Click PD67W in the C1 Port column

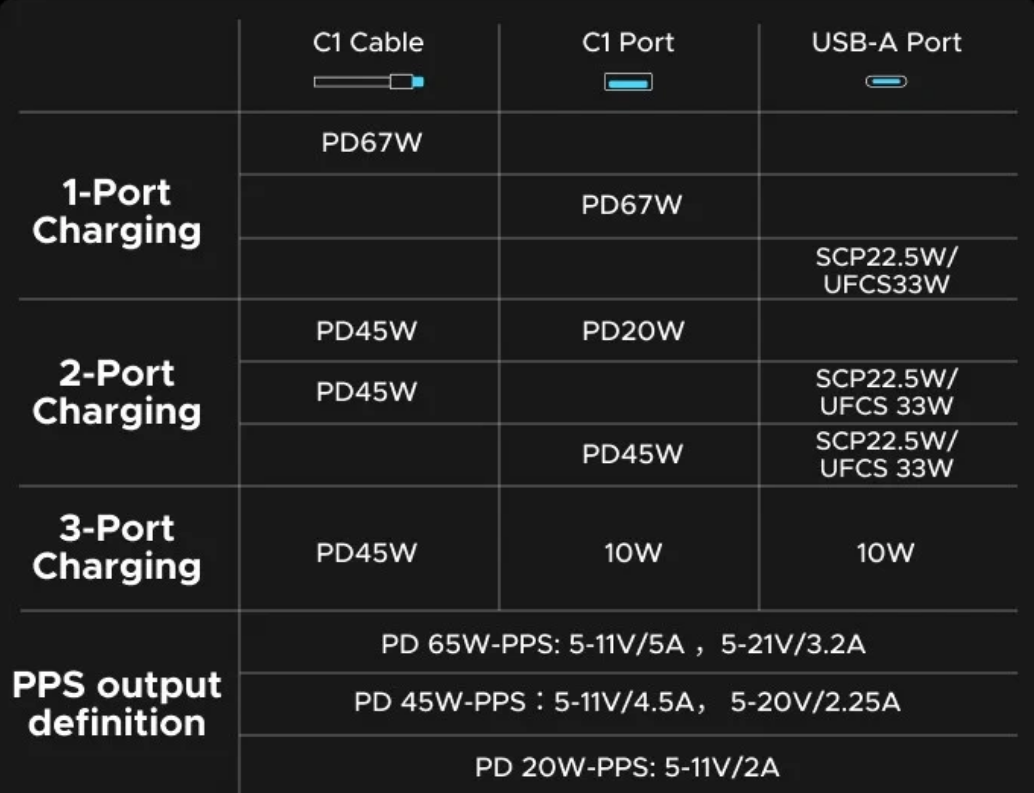(632, 205)
